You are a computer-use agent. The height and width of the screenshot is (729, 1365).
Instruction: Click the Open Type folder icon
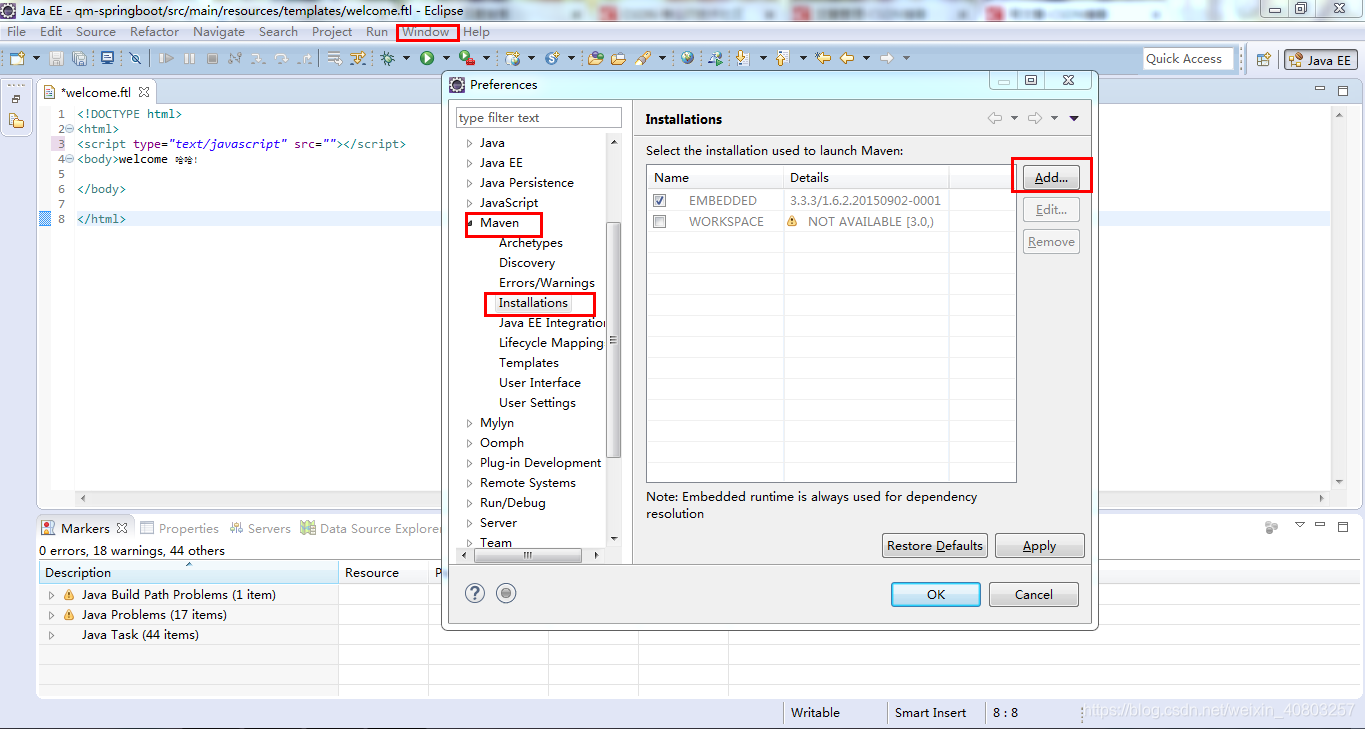coord(596,59)
